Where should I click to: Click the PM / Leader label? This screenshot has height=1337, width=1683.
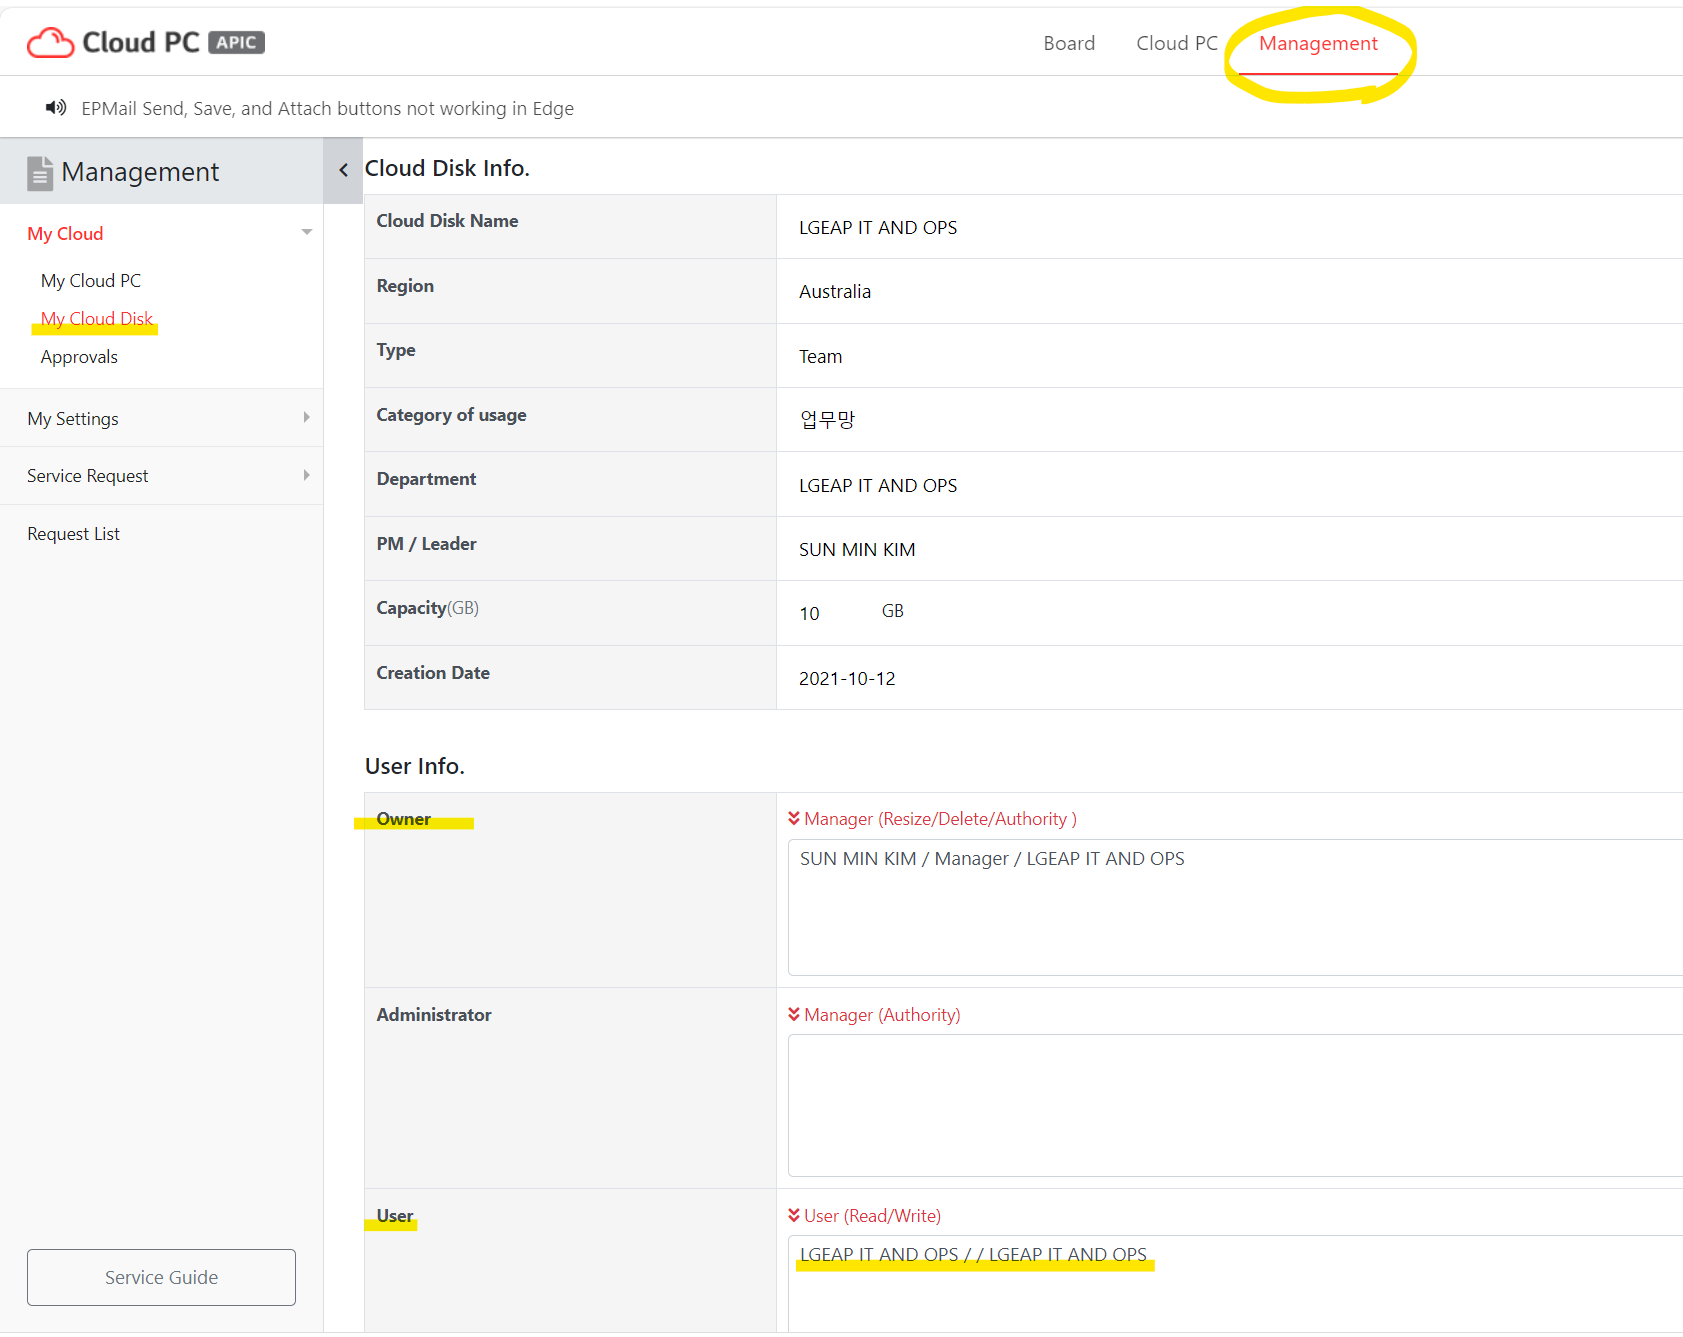(426, 544)
